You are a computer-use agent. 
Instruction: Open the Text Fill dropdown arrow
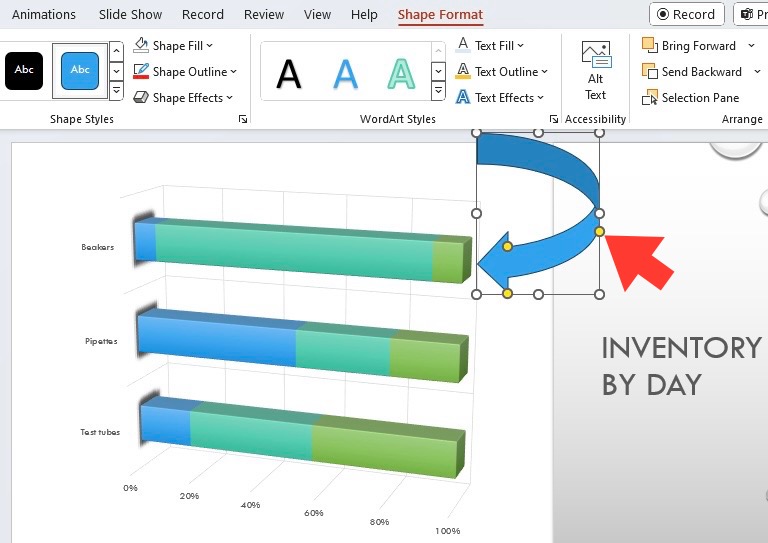click(521, 46)
